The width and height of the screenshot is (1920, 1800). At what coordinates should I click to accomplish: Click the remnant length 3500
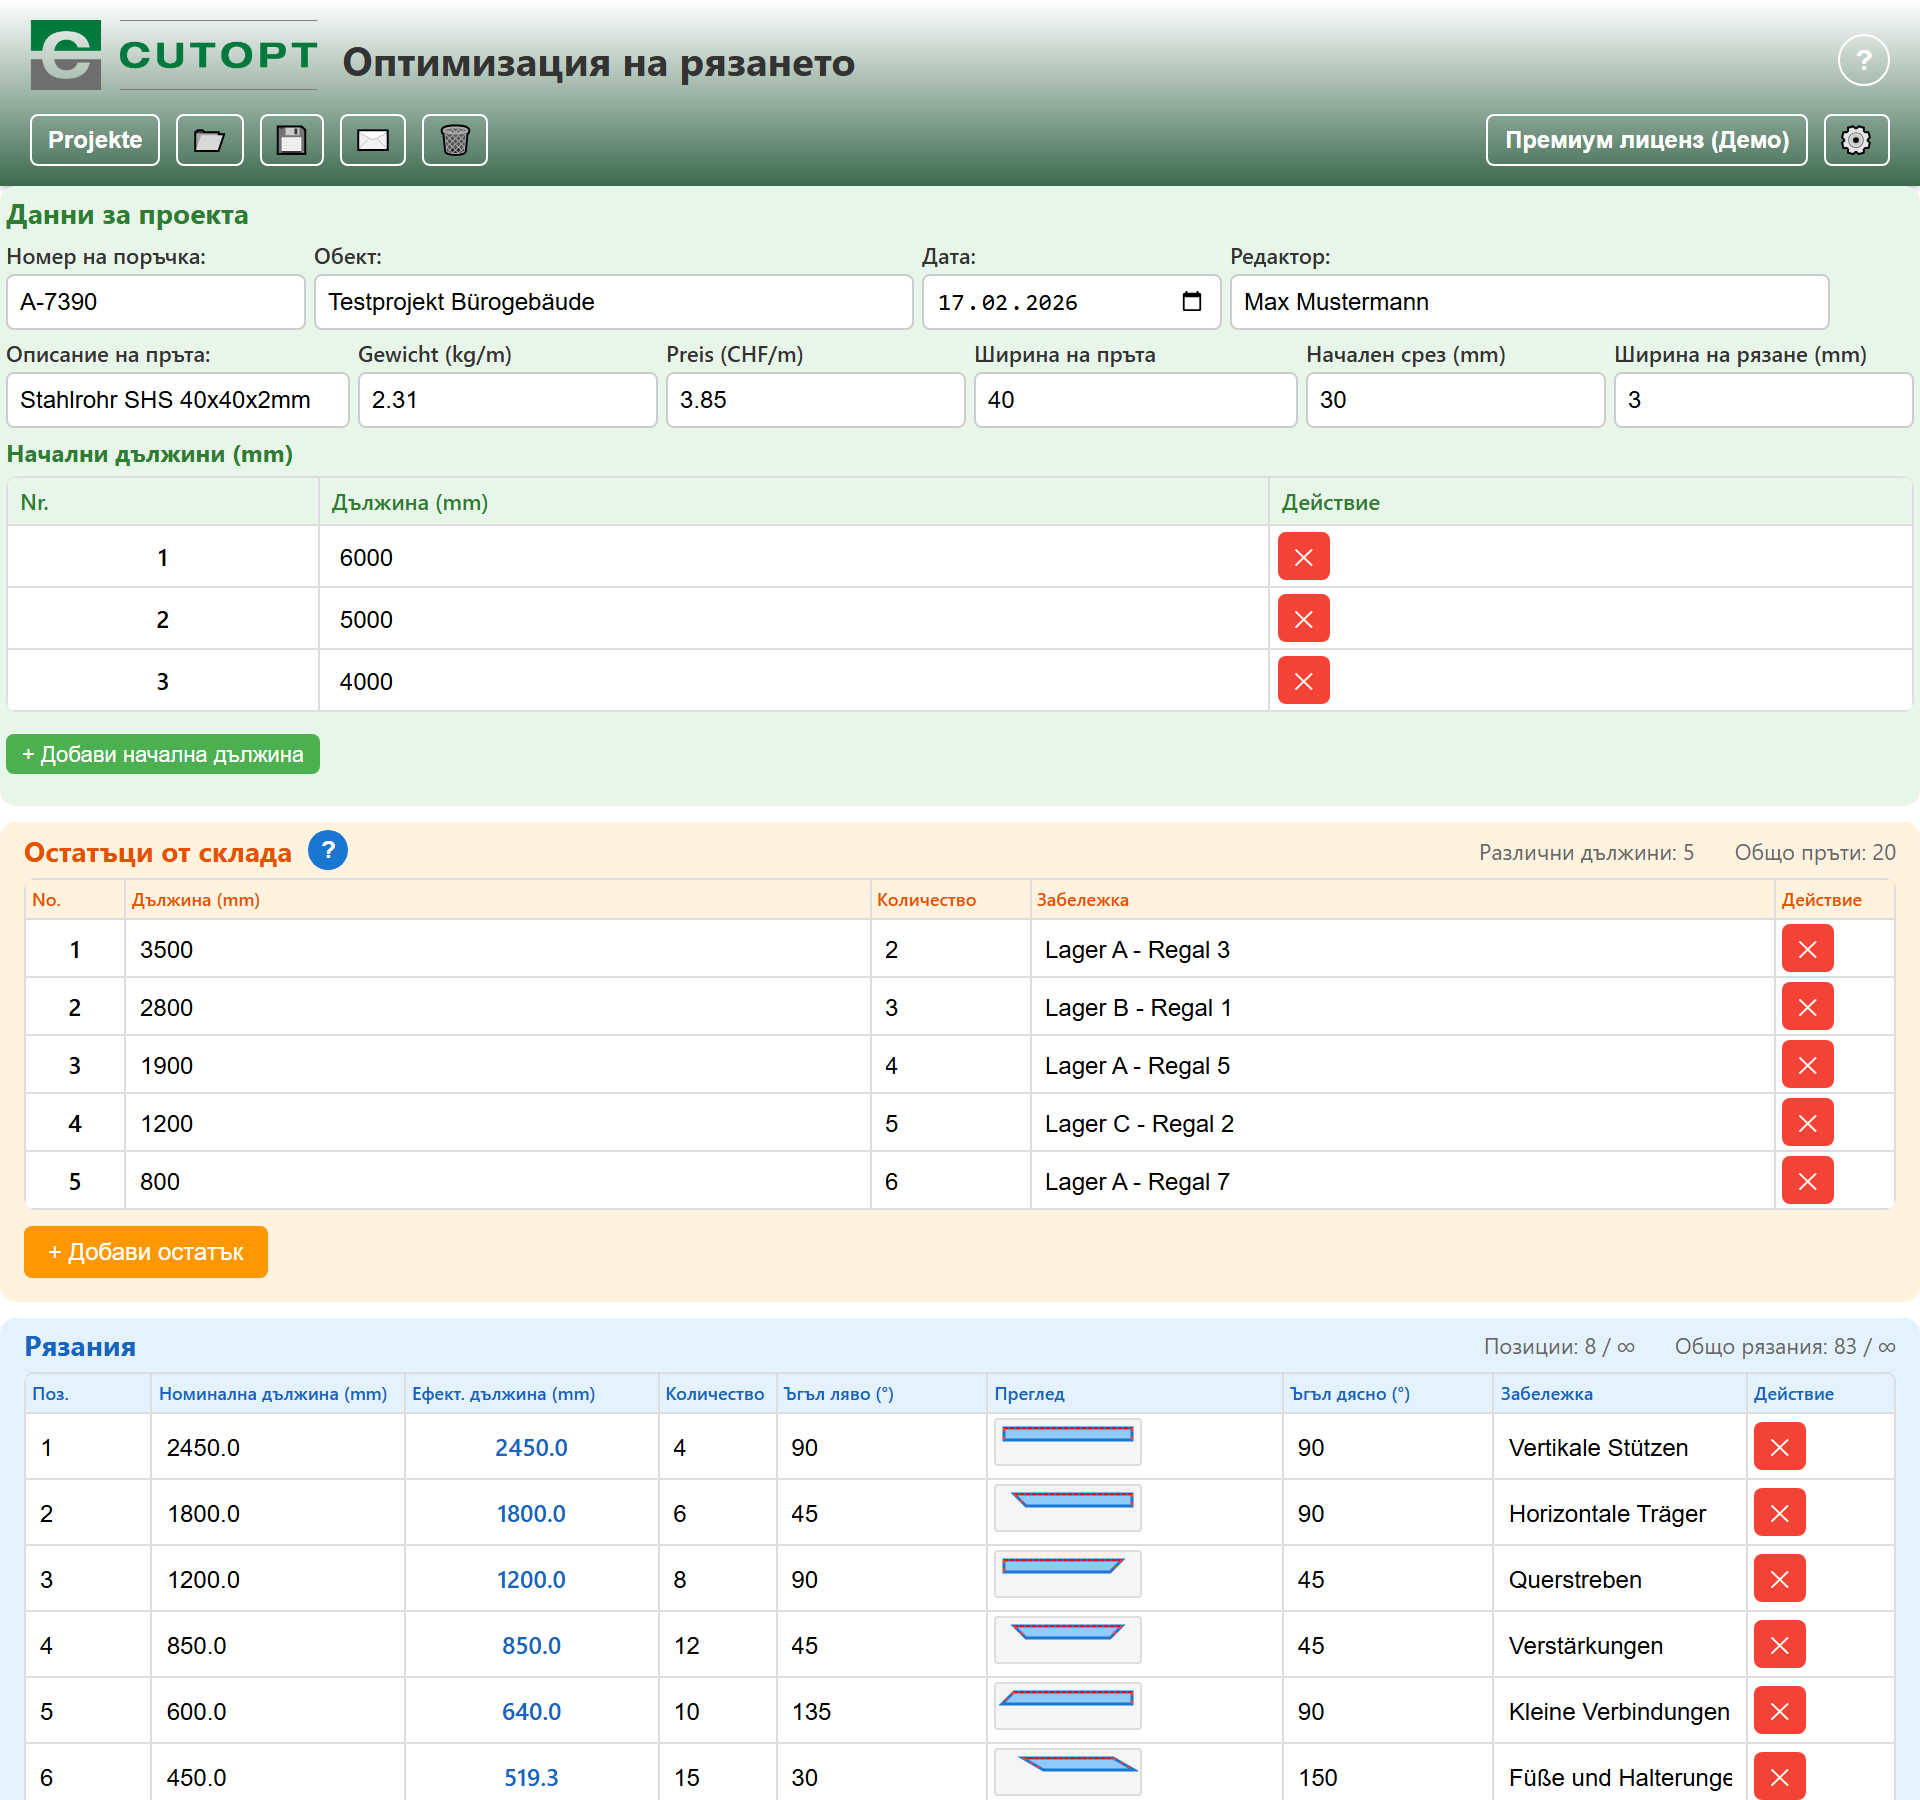(166, 949)
